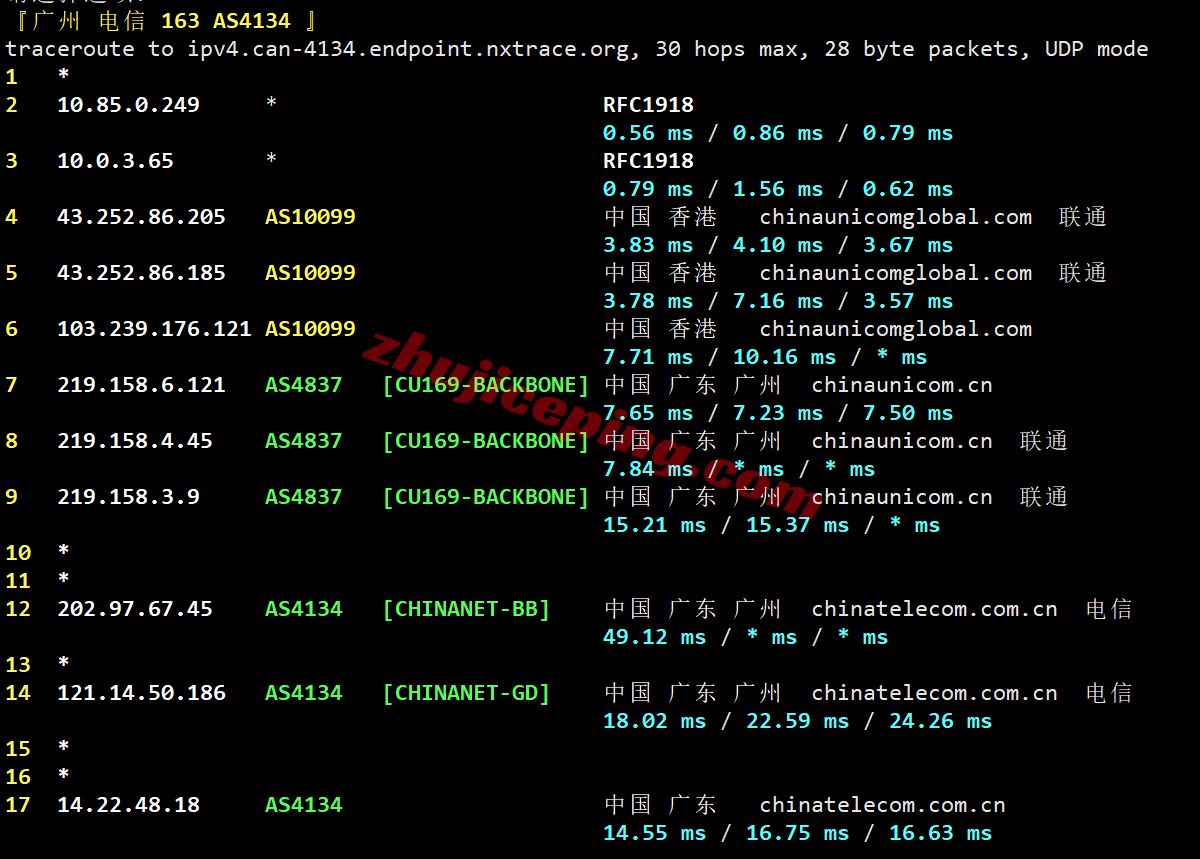This screenshot has width=1200, height=859.
Task: Click 联通 carrier label on hop 9
Action: (1044, 497)
